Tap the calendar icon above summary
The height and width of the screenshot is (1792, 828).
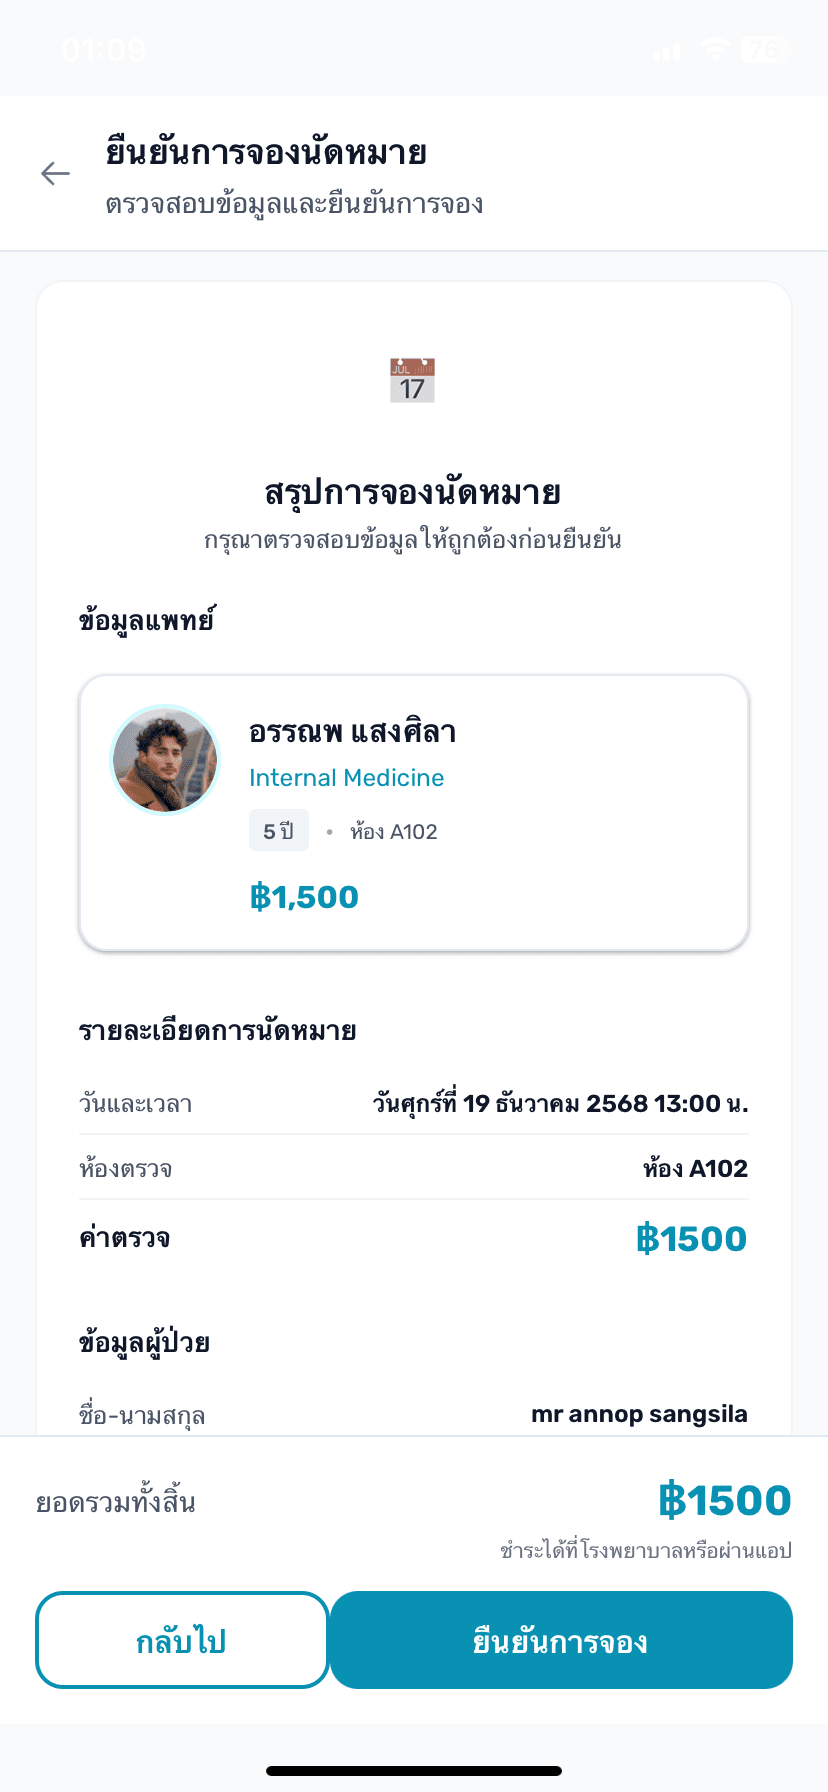[412, 381]
